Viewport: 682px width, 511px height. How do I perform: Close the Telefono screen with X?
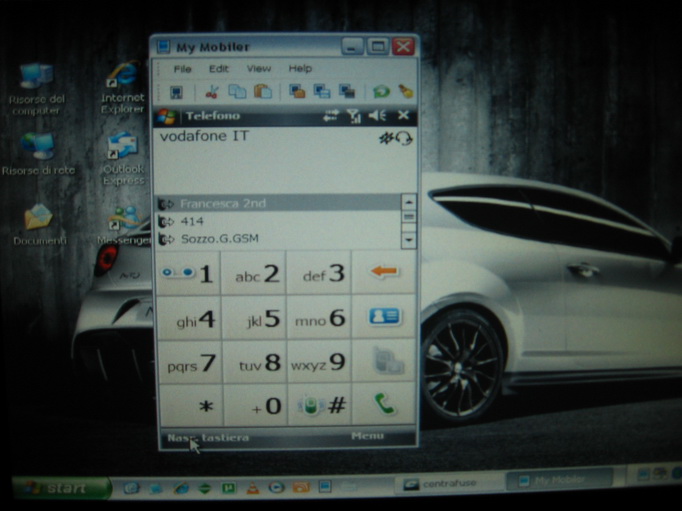(403, 115)
